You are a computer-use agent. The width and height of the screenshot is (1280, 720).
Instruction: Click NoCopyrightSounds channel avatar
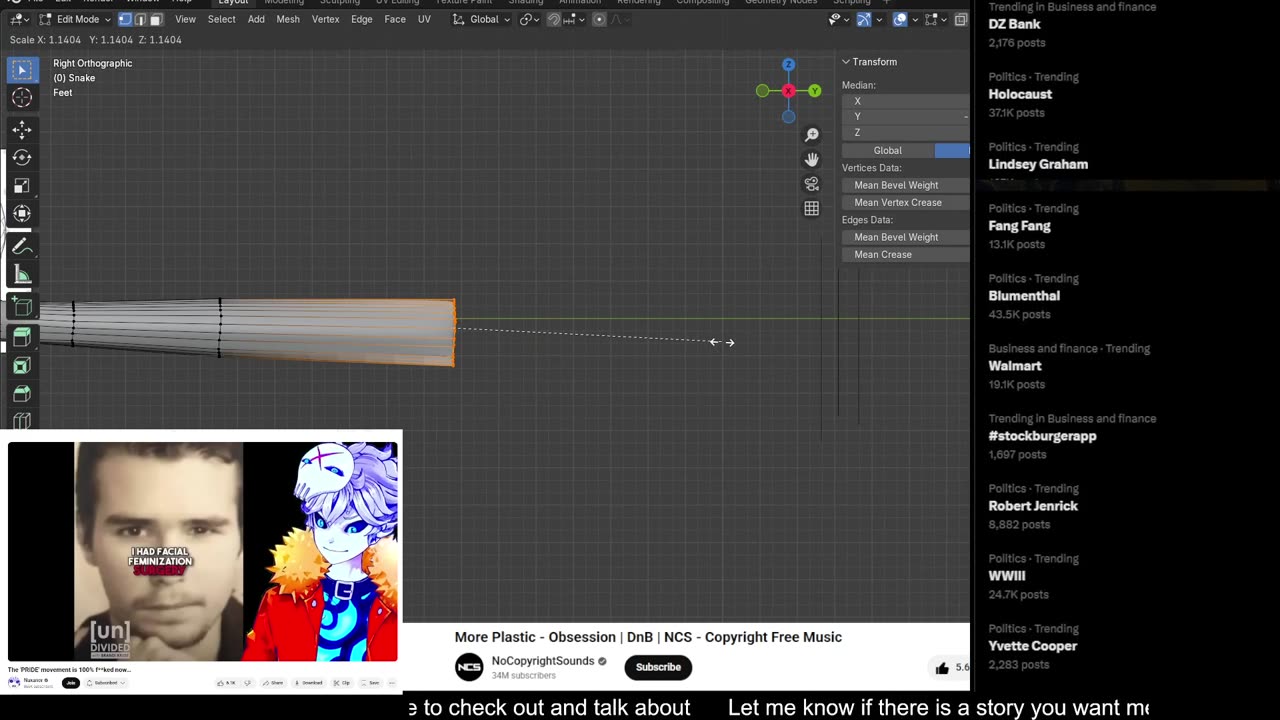469,667
